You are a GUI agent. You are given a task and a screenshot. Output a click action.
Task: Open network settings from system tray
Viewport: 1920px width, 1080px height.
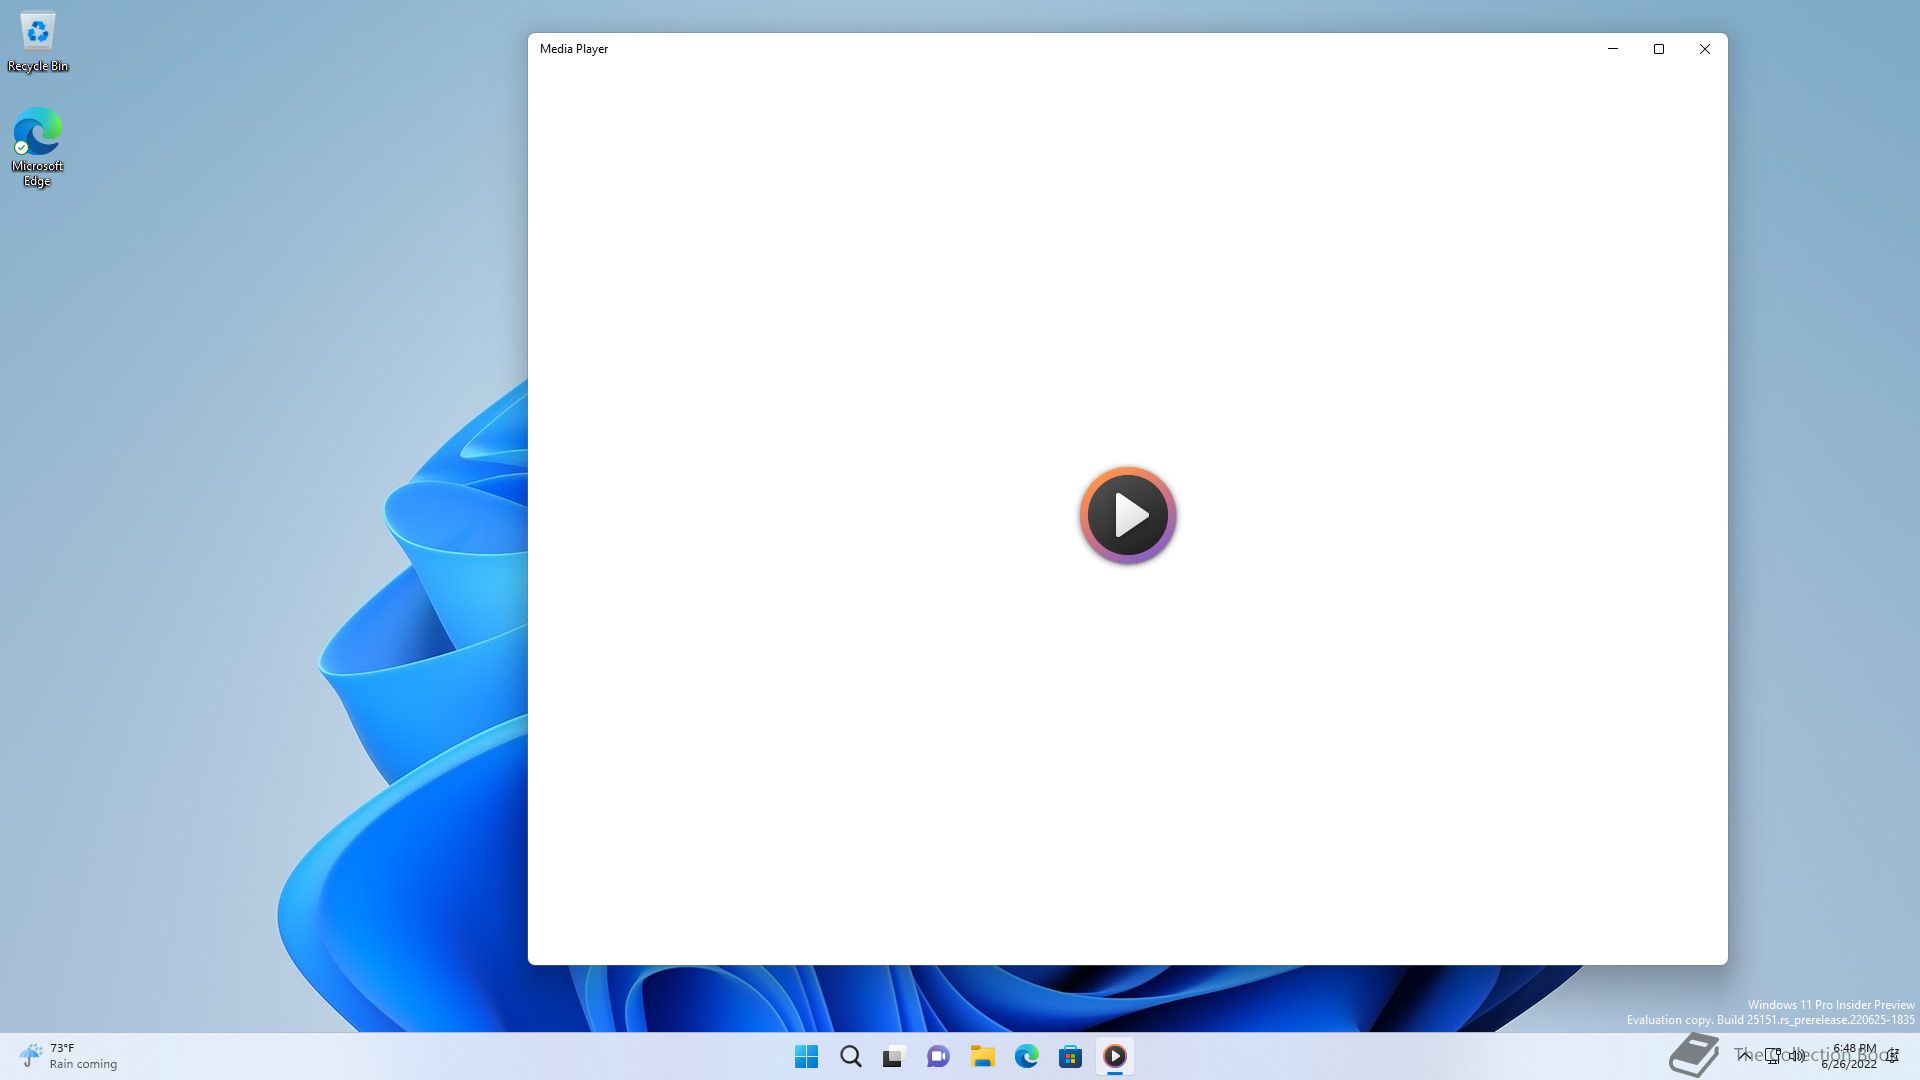point(1773,1055)
